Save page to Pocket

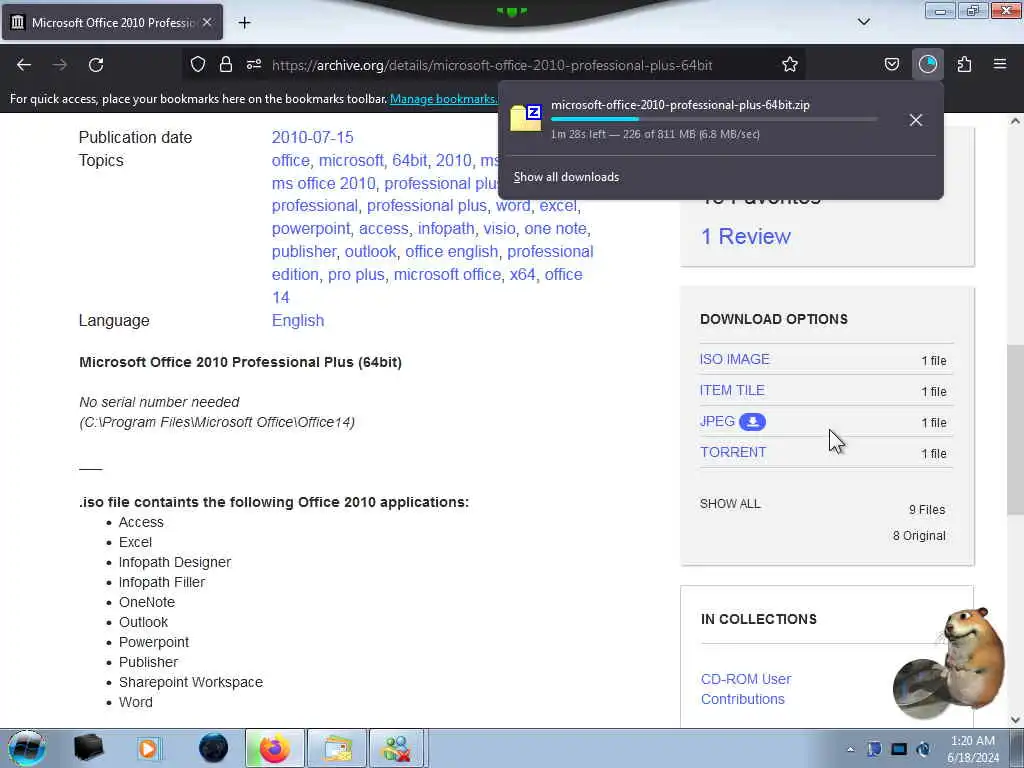891,64
